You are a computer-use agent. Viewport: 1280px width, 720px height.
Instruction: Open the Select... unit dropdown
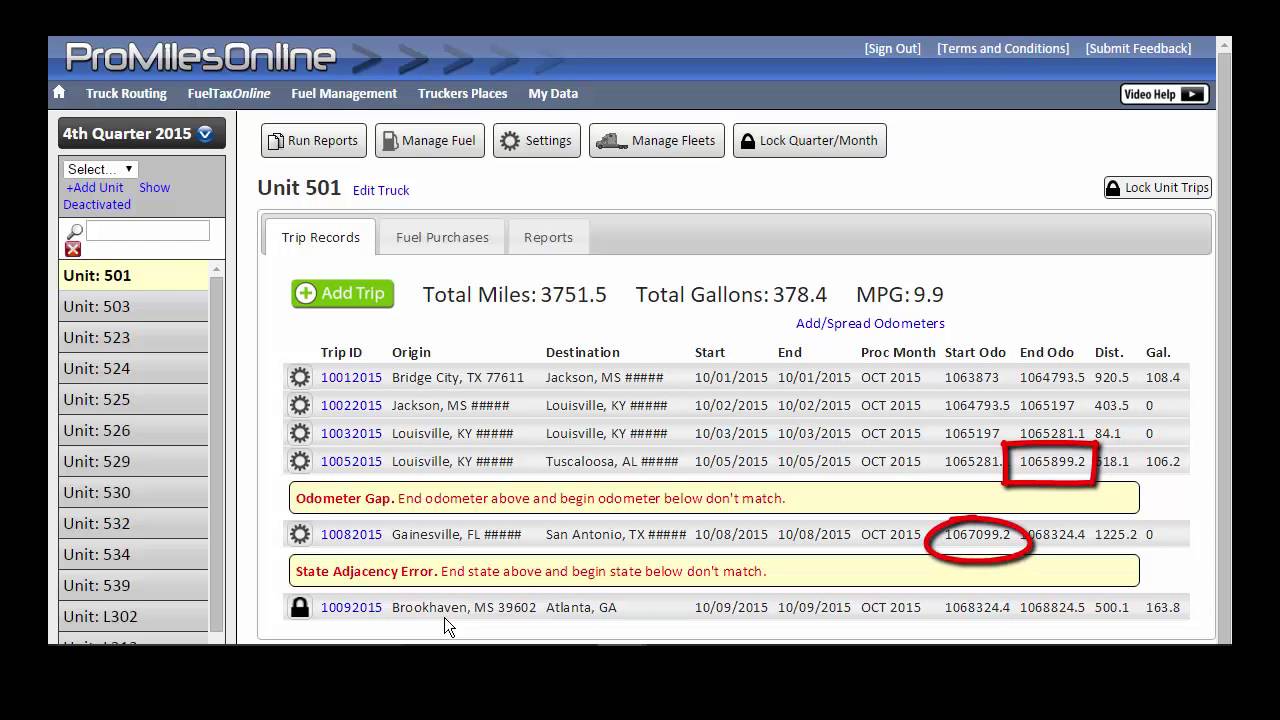pyautogui.click(x=100, y=169)
